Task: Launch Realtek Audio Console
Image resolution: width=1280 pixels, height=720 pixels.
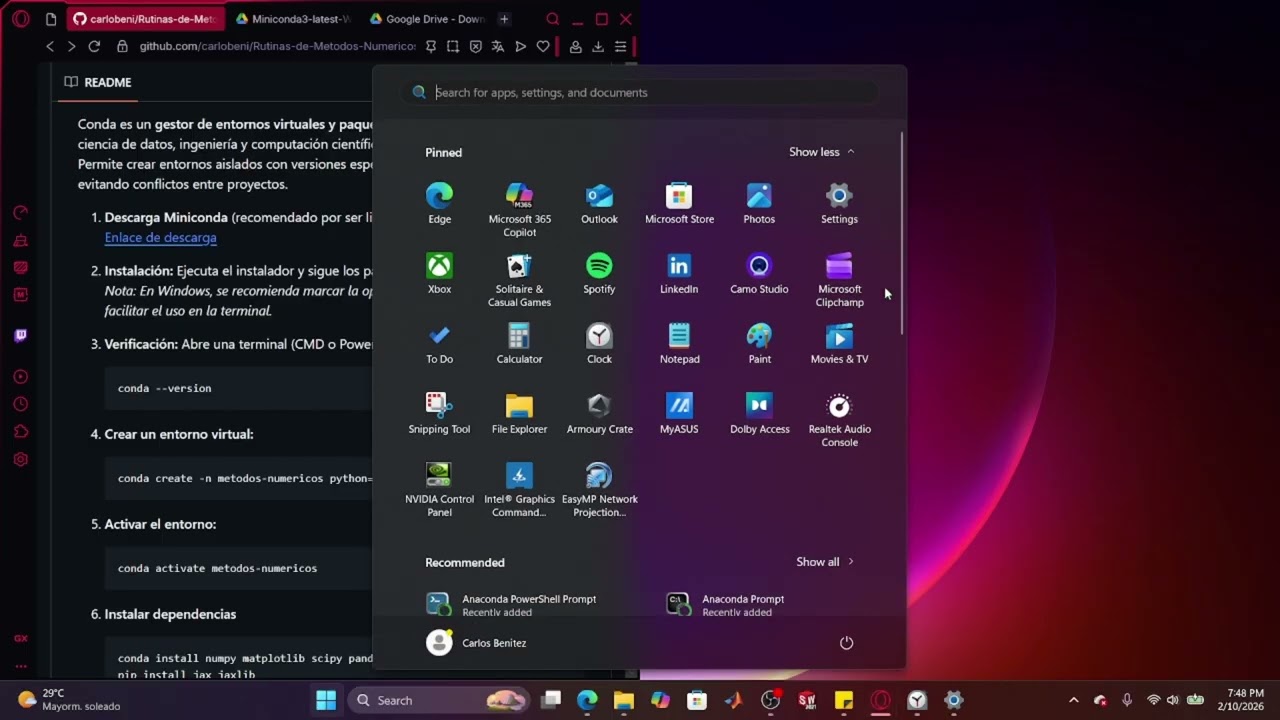Action: (x=839, y=420)
